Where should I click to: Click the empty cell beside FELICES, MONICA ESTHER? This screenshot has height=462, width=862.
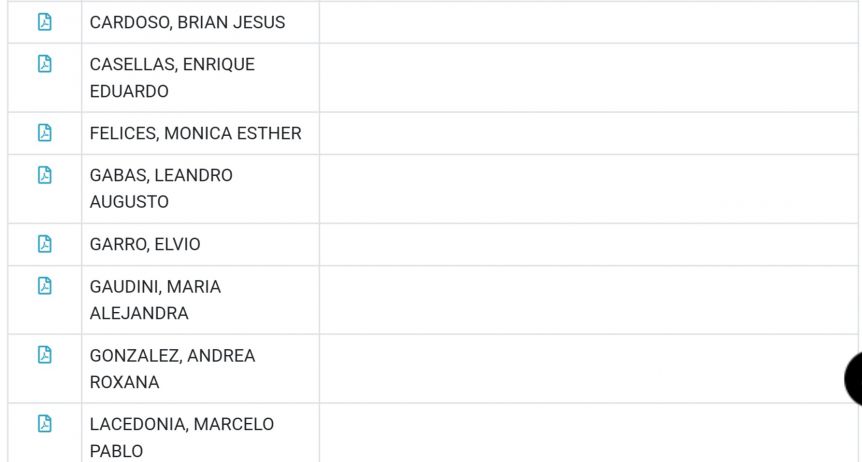(x=589, y=133)
